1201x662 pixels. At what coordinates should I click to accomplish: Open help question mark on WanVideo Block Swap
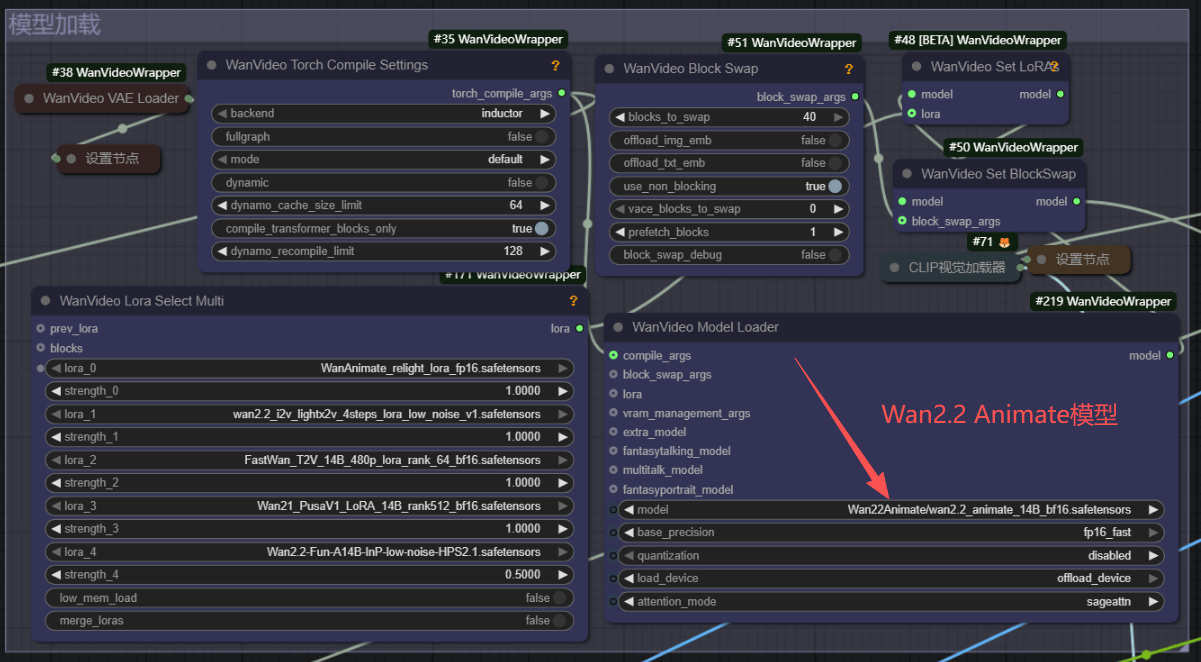(x=849, y=69)
